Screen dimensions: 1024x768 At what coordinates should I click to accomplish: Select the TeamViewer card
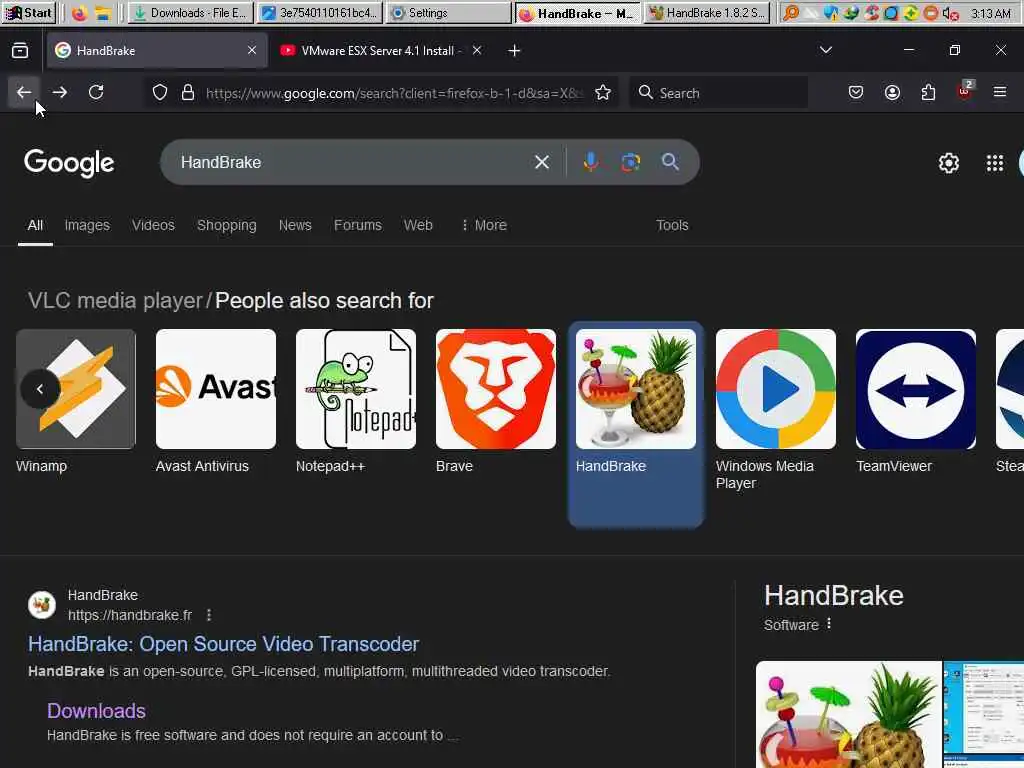pyautogui.click(x=916, y=402)
